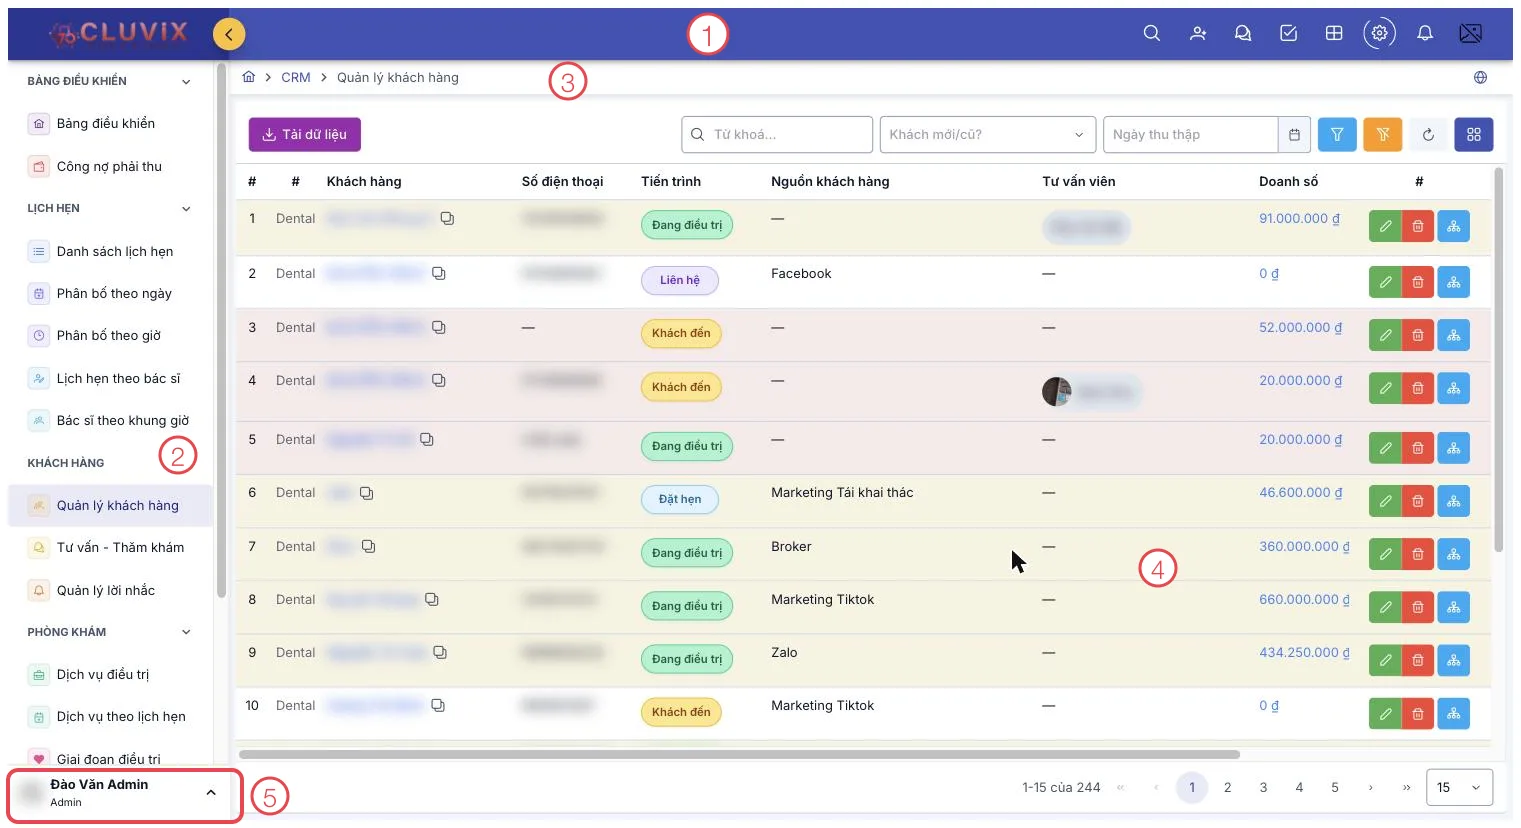
Task: Apply filters with the blue funnel button
Action: (x=1337, y=134)
